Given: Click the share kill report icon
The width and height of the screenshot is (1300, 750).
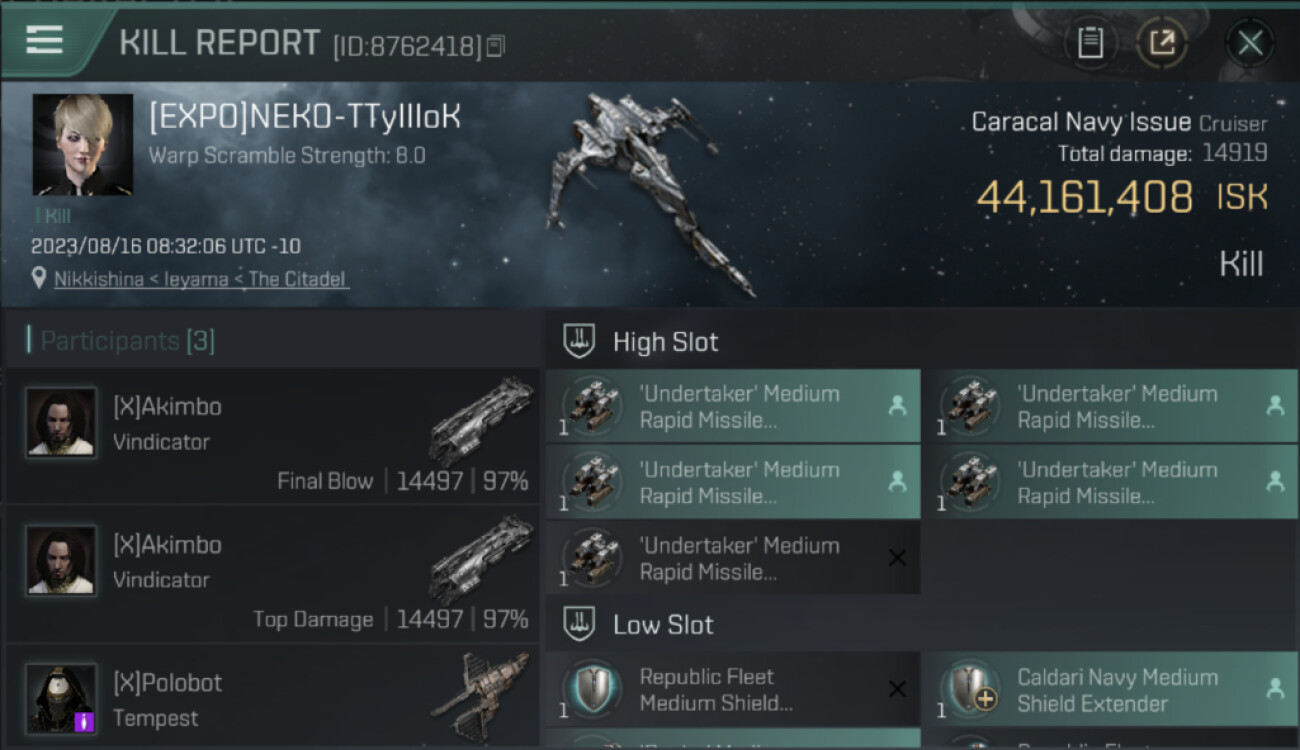Looking at the screenshot, I should 1161,43.
